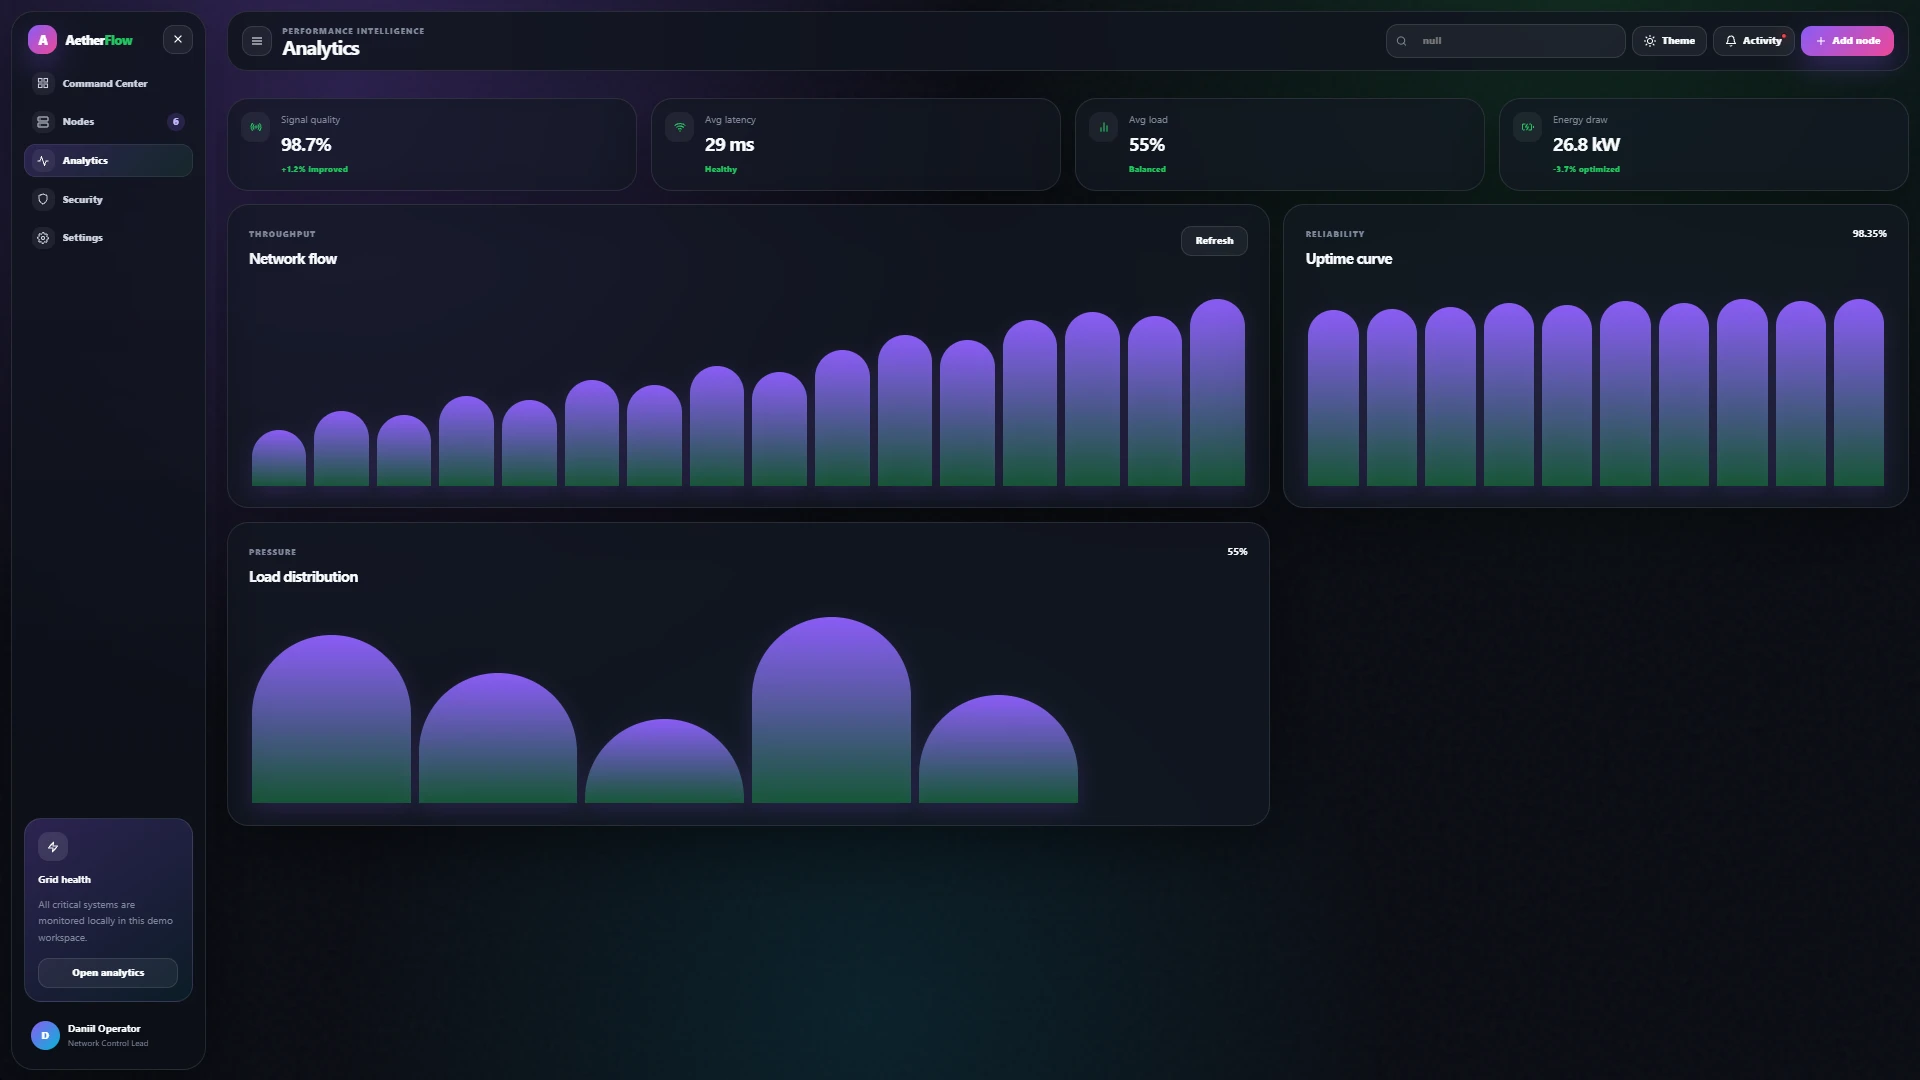Image resolution: width=1920 pixels, height=1080 pixels.
Task: Click the Security shield icon
Action: [43, 199]
